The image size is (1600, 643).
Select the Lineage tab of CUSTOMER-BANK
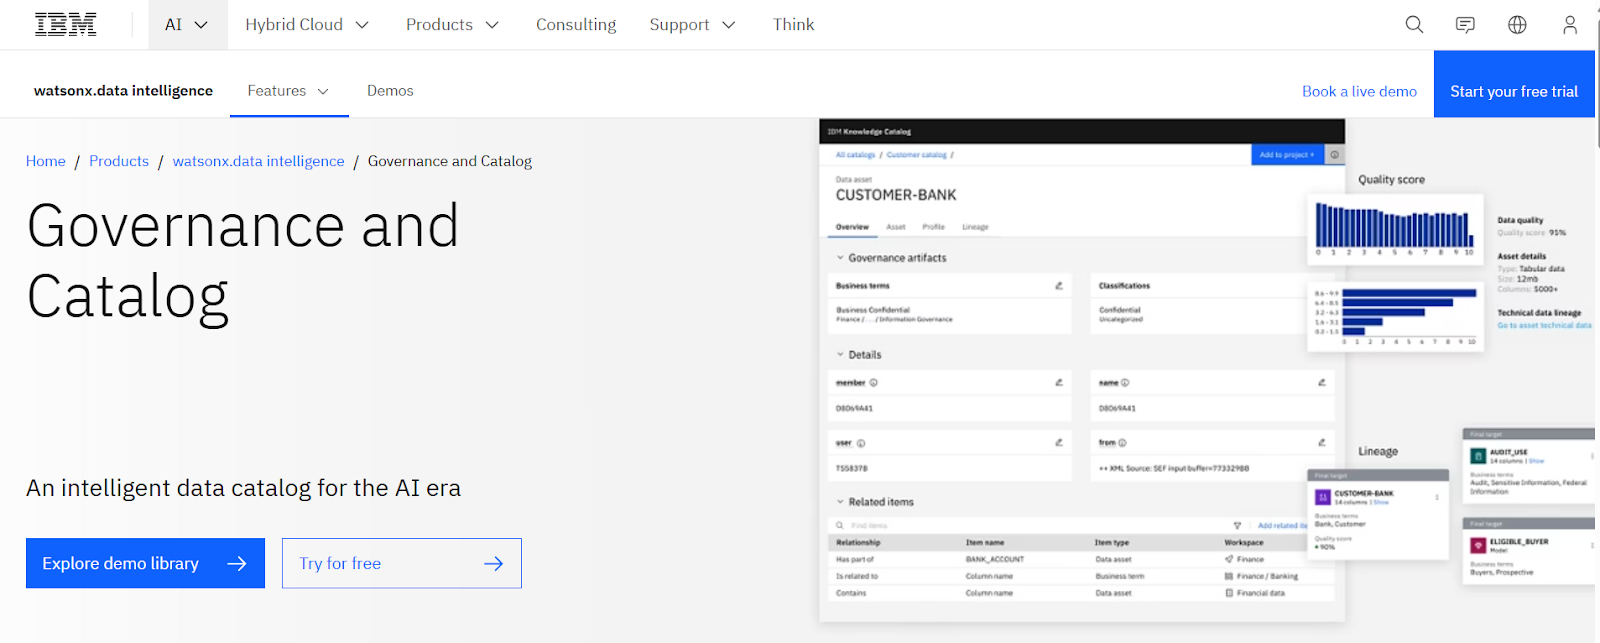coord(975,227)
